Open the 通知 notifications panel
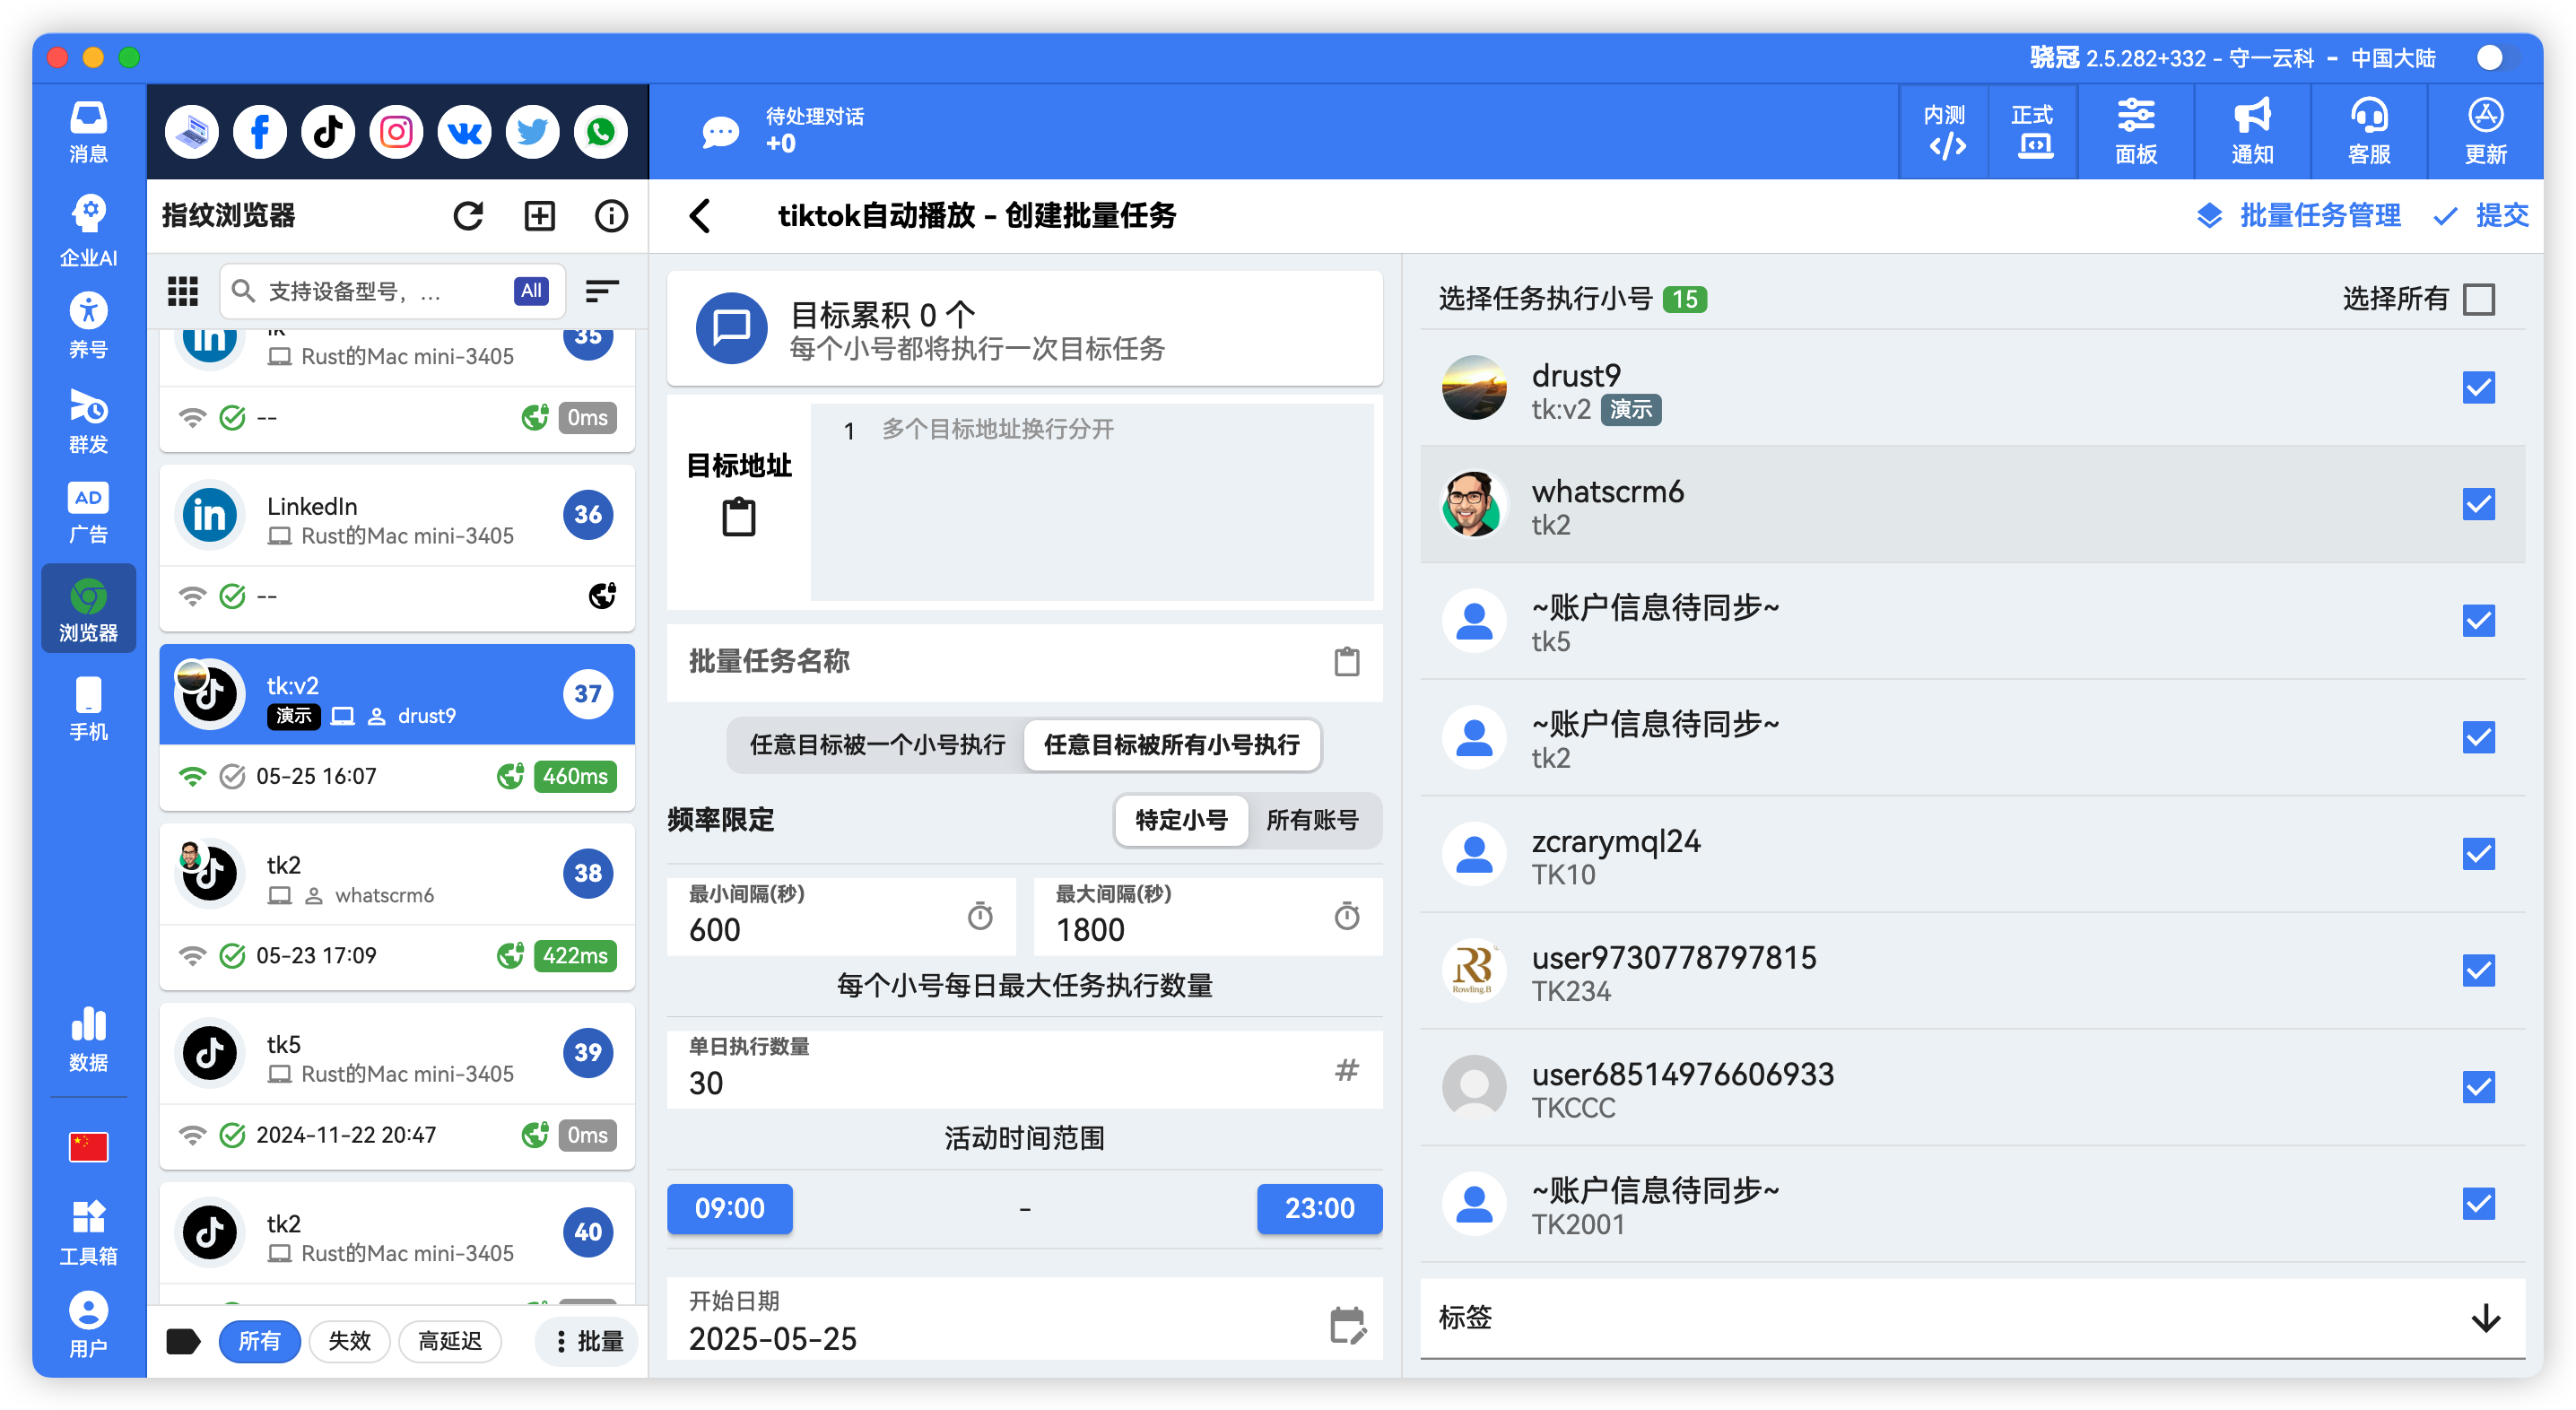 click(2251, 131)
